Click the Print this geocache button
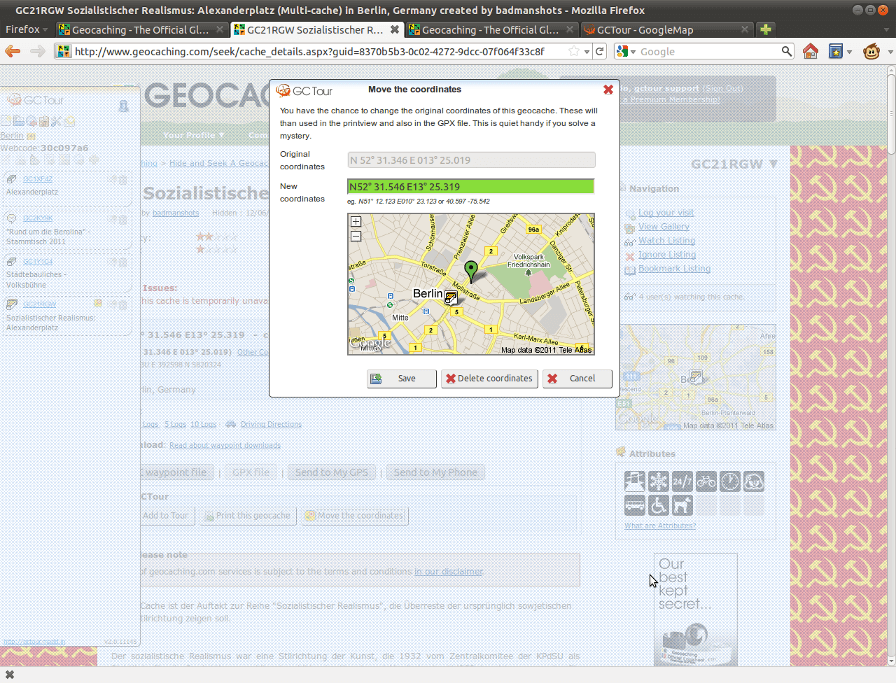 [247, 516]
